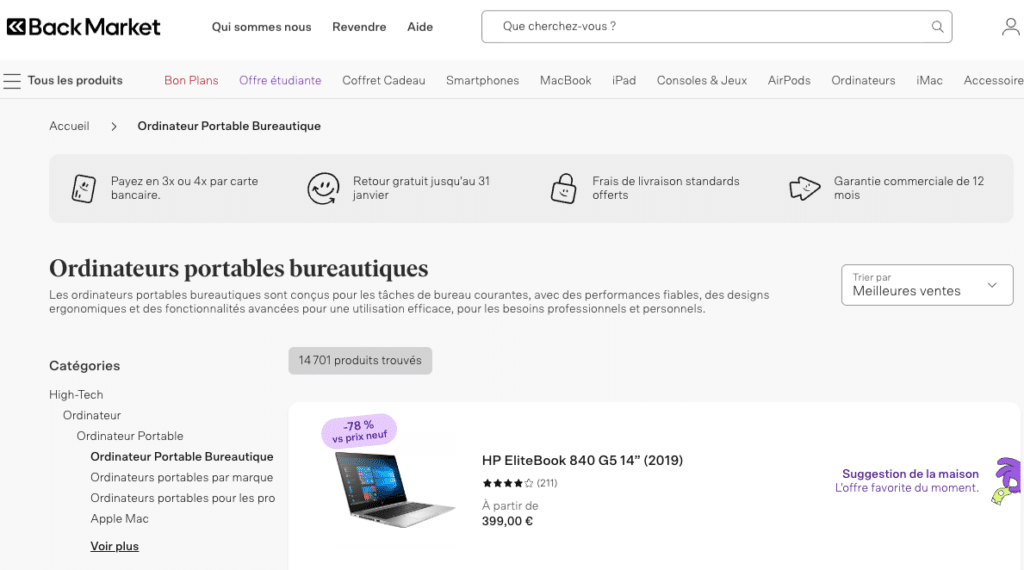Go to Coffret Cadeau category
This screenshot has height=570, width=1024.
[x=383, y=80]
